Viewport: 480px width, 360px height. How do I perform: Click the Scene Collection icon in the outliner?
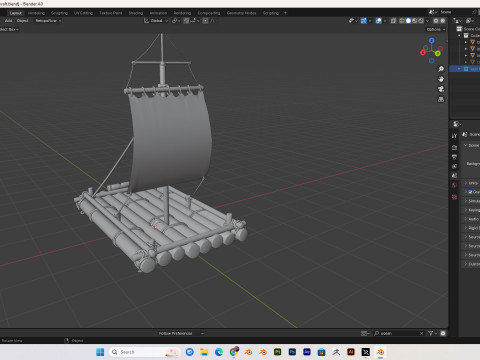(459, 29)
